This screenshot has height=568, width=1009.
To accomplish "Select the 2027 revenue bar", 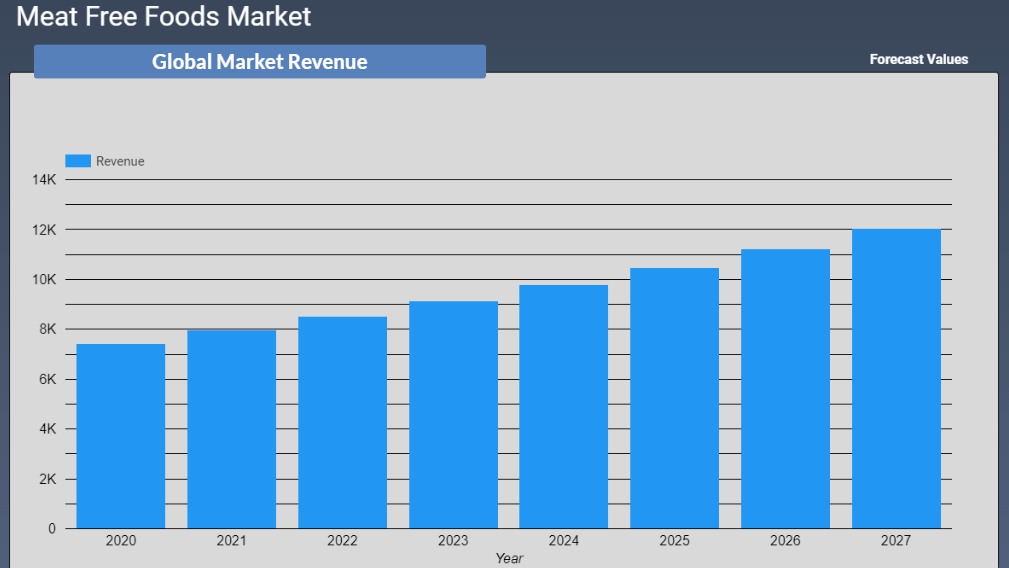I will click(x=896, y=379).
